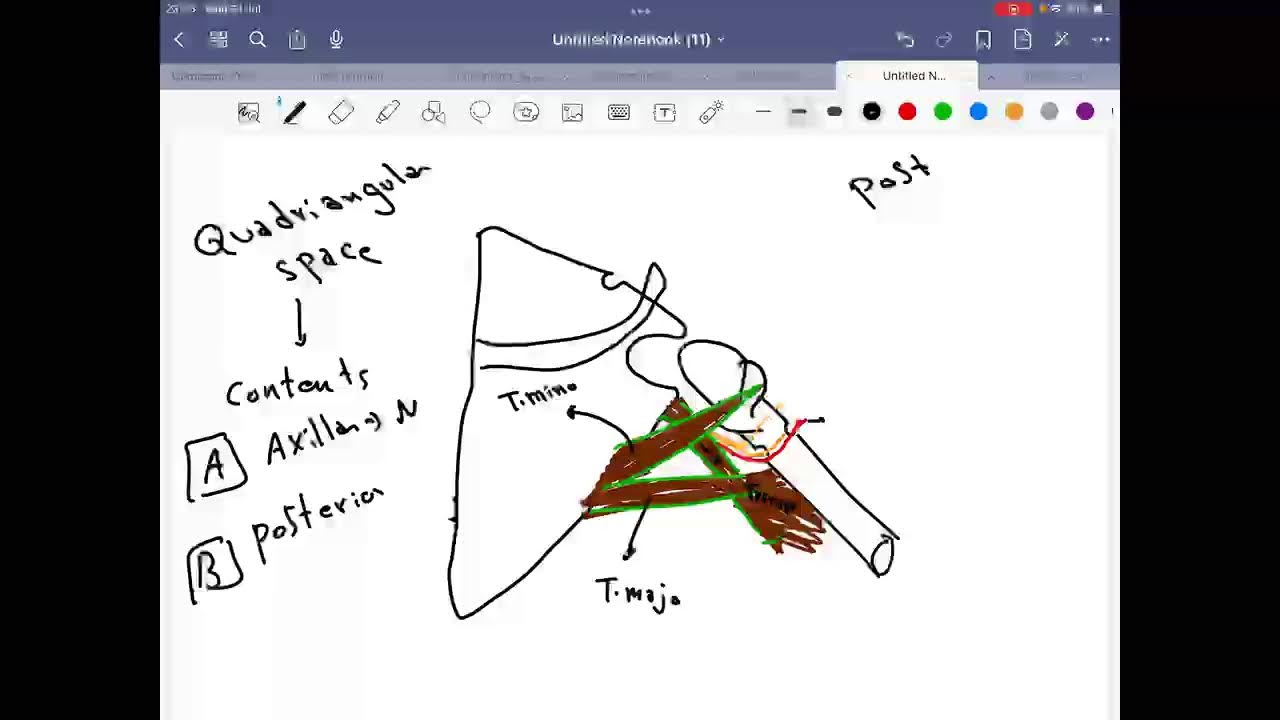Select the Pen tool
This screenshot has height=720, width=1280.
tap(294, 113)
